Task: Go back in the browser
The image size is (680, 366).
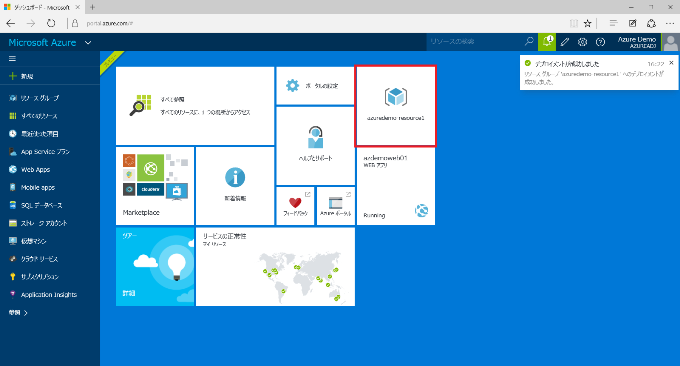Action: 11,23
